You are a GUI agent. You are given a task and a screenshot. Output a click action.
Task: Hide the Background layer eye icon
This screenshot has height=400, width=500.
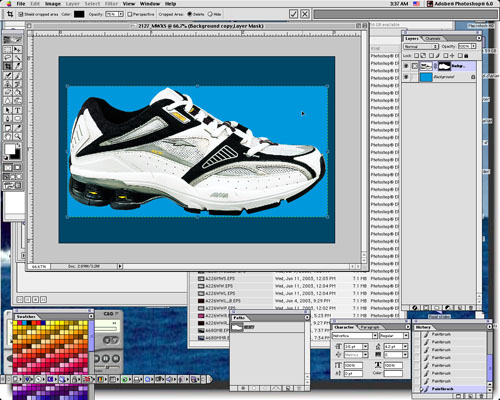(x=406, y=77)
